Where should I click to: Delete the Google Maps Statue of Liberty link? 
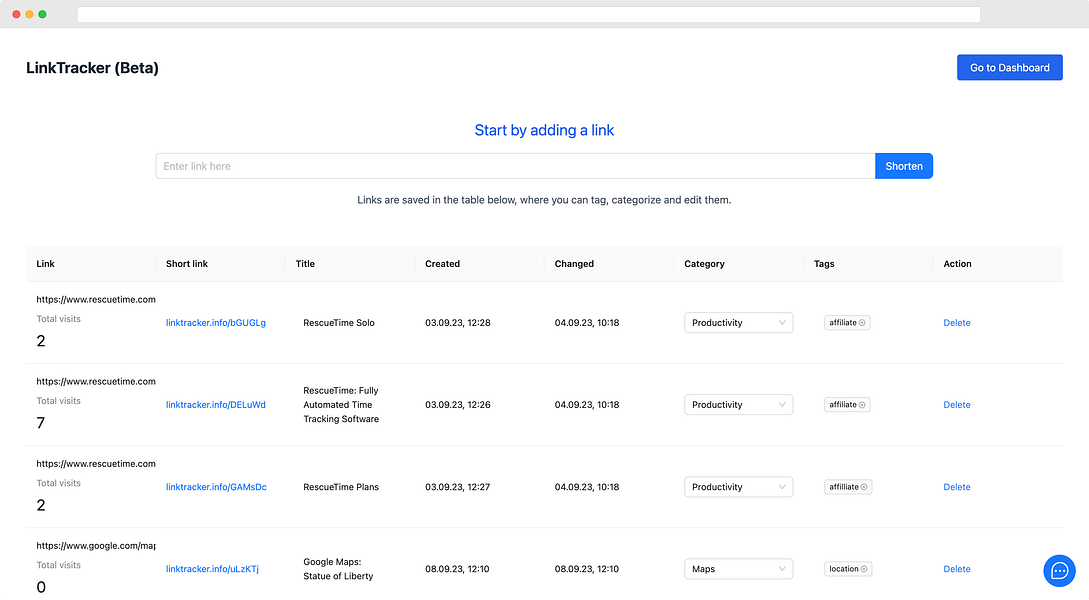click(956, 568)
